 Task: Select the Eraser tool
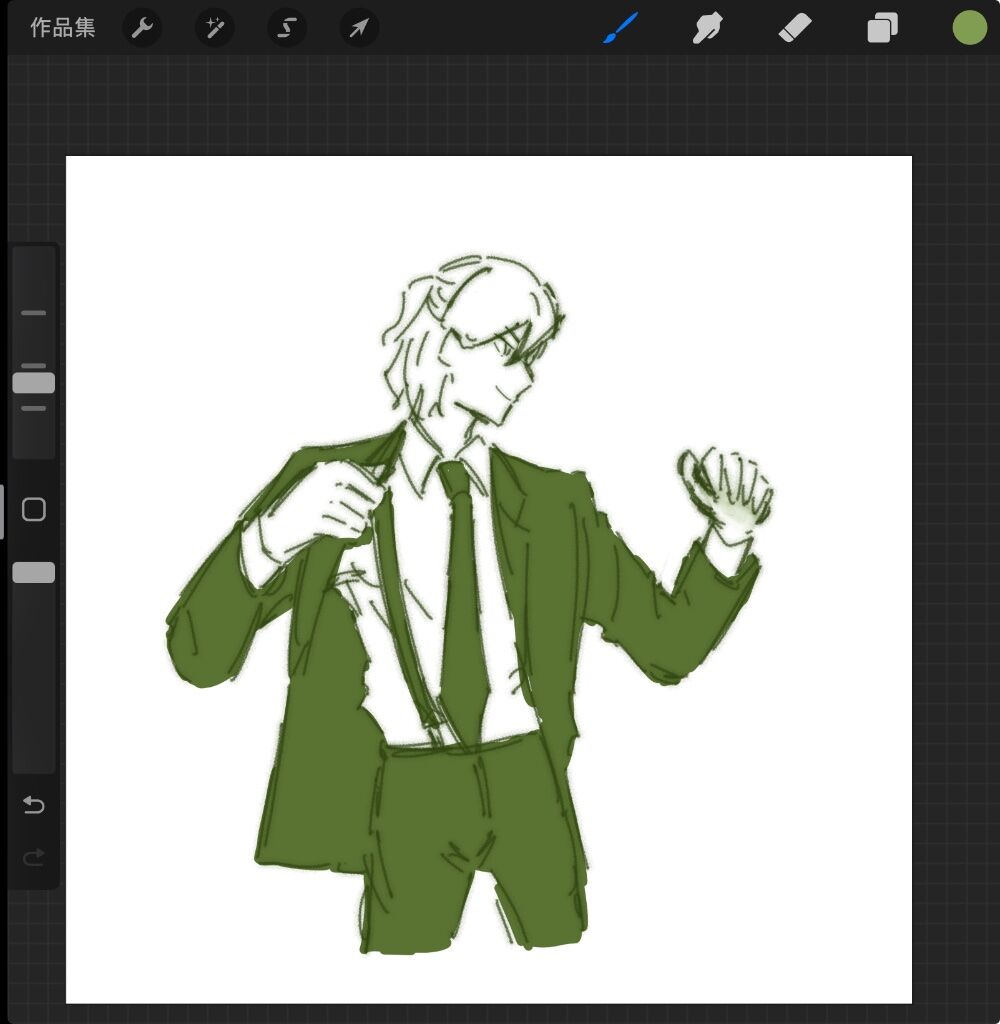coord(795,28)
